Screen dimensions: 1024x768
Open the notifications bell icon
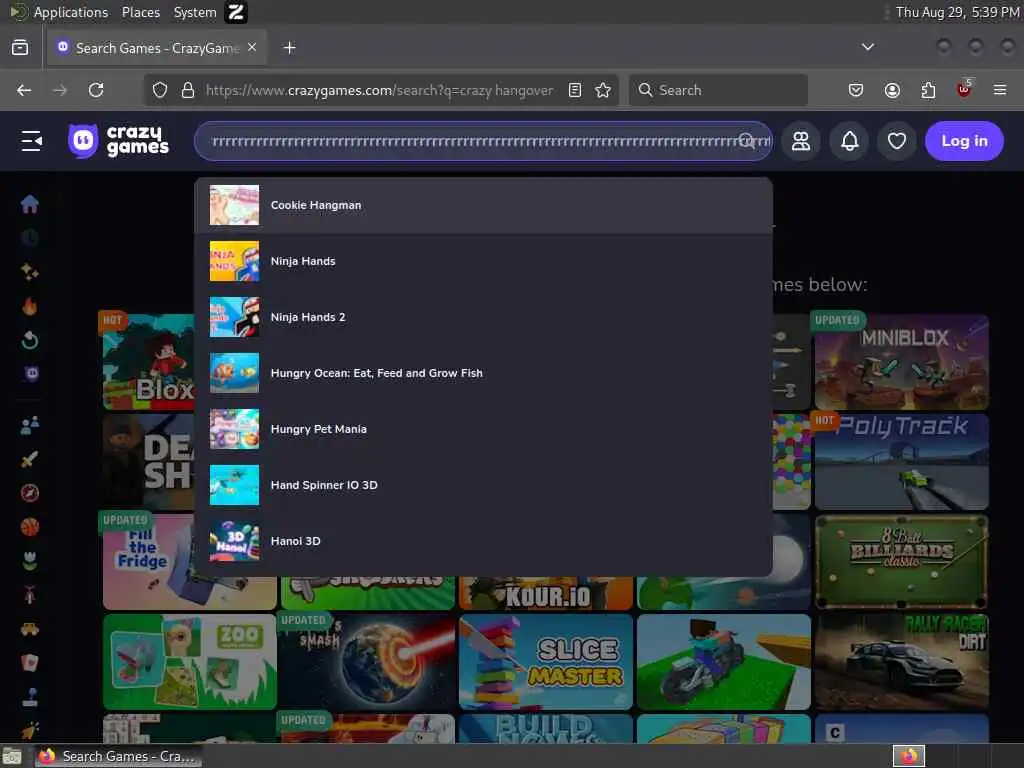click(x=849, y=140)
